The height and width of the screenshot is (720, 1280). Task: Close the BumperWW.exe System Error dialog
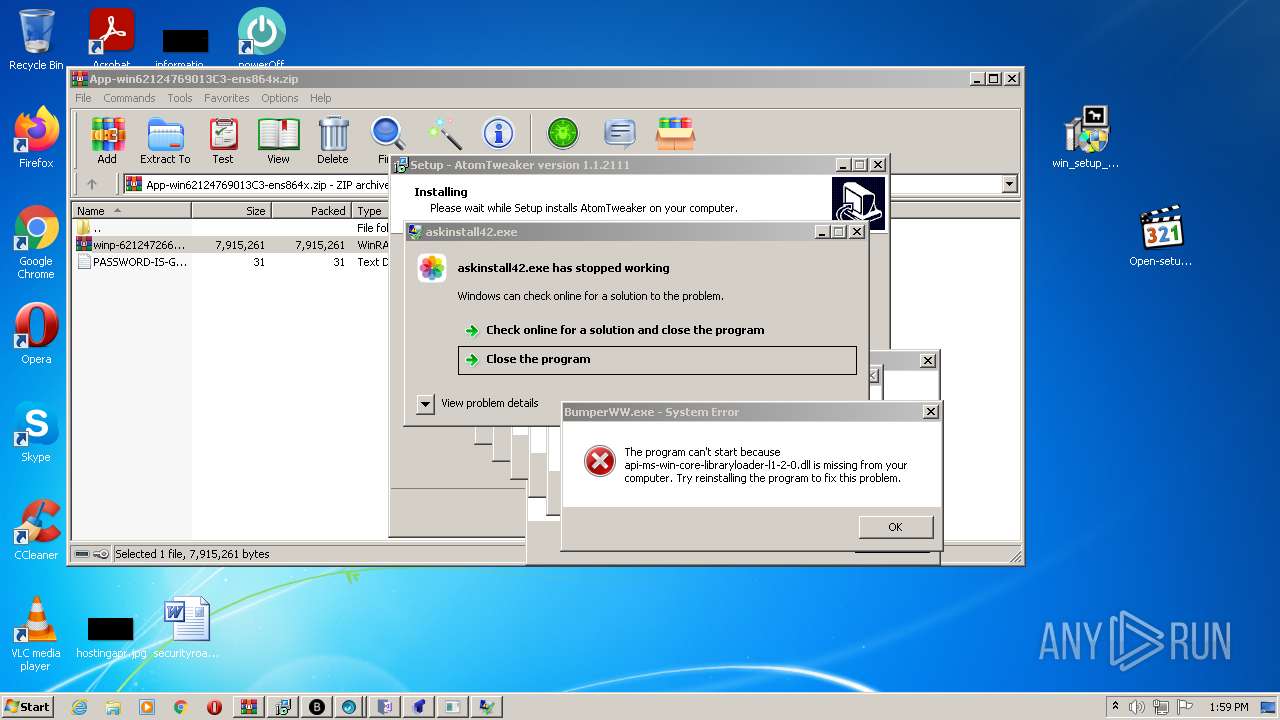pos(930,411)
